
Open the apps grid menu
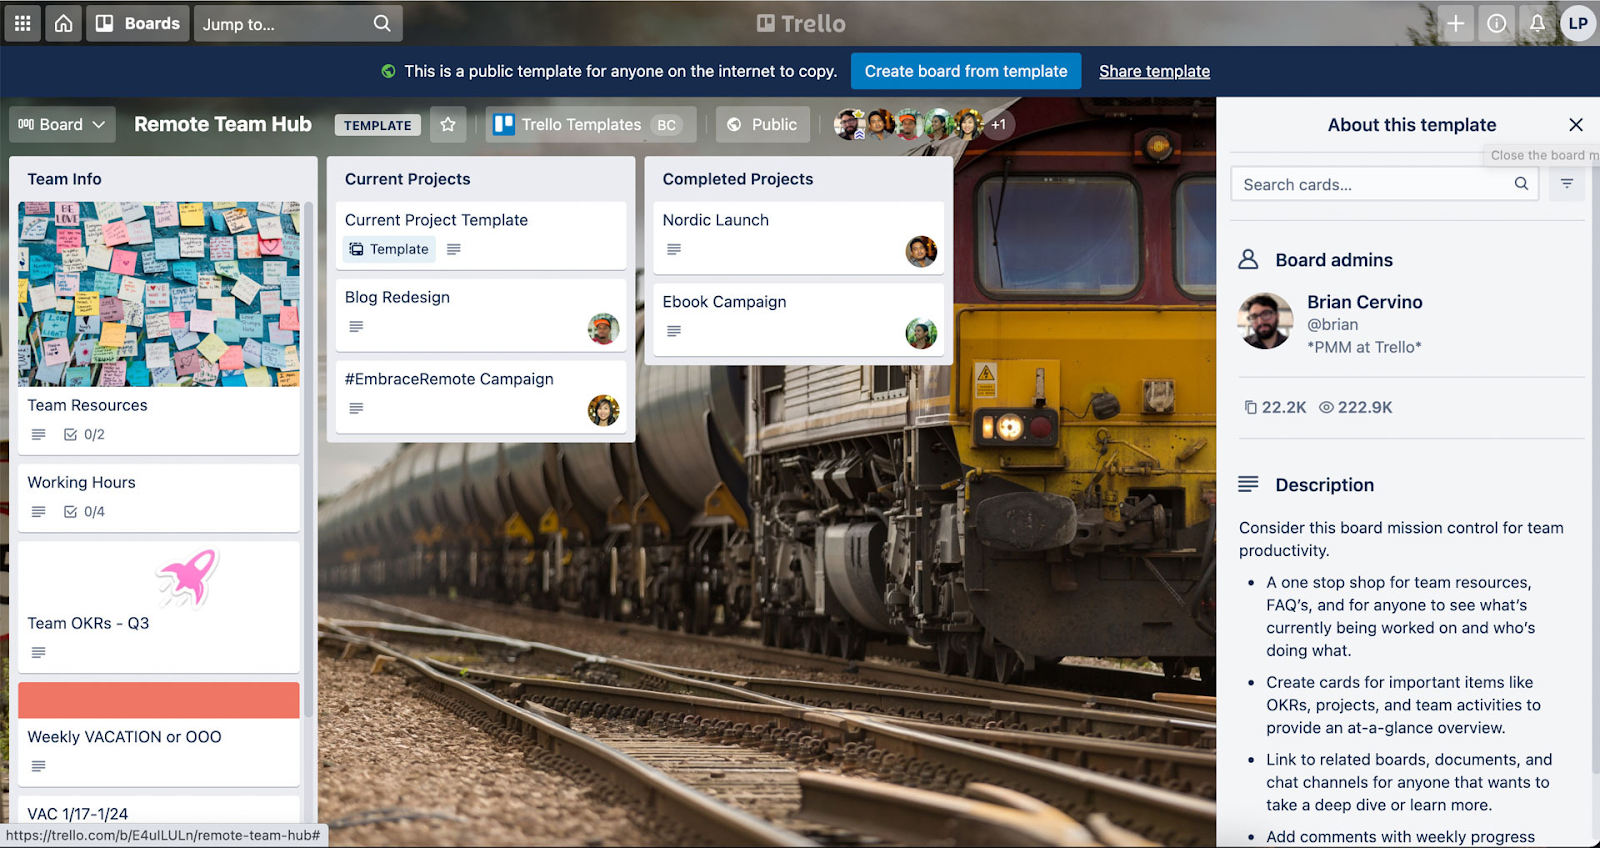pyautogui.click(x=22, y=23)
